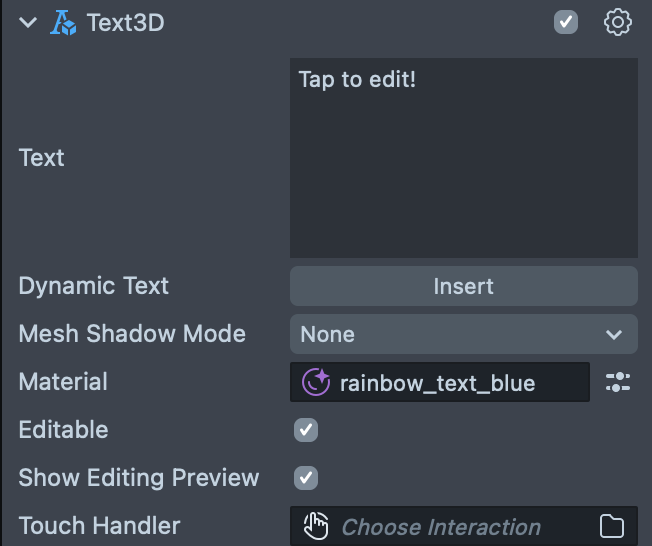Open the Mesh Shadow Mode dropdown
This screenshot has height=546, width=652.
click(x=463, y=334)
